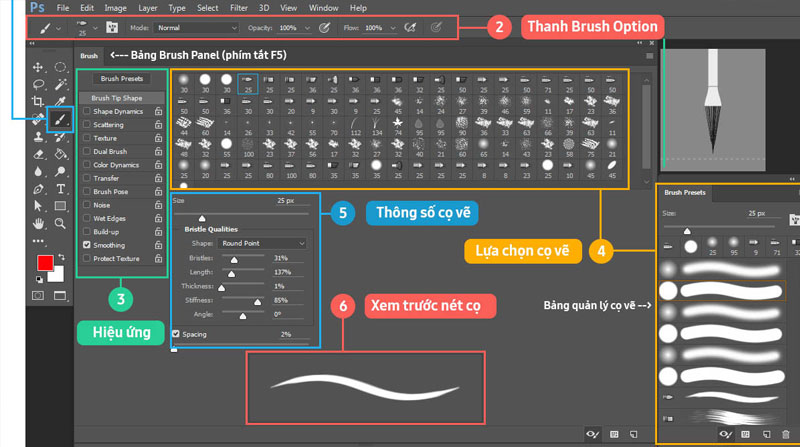Select the Move tool
The height and width of the screenshot is (447, 800).
[x=38, y=67]
